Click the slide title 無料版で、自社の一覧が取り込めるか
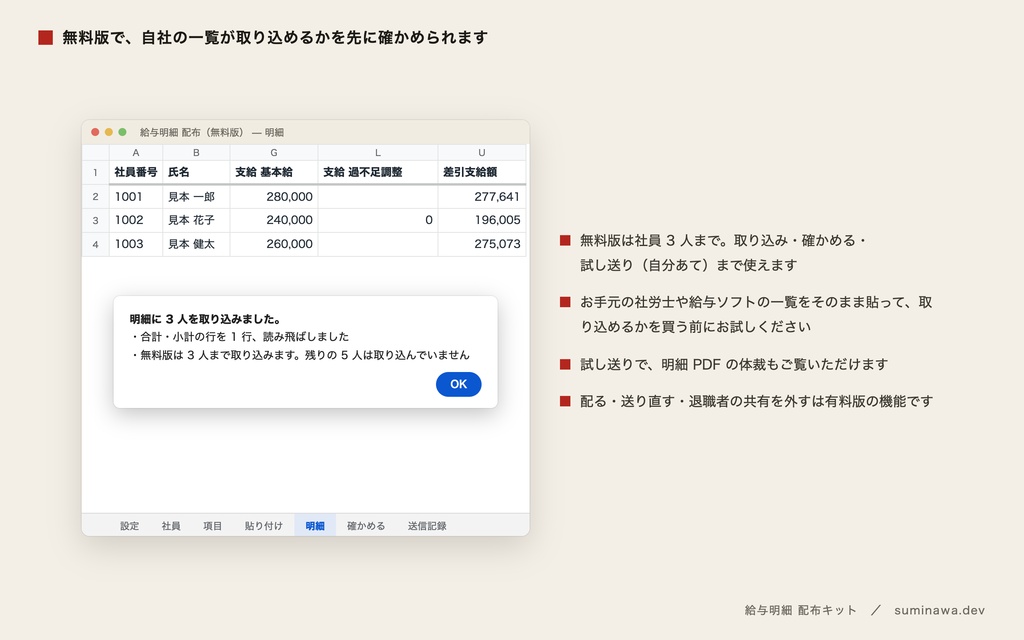1024x640 pixels. (x=275, y=38)
